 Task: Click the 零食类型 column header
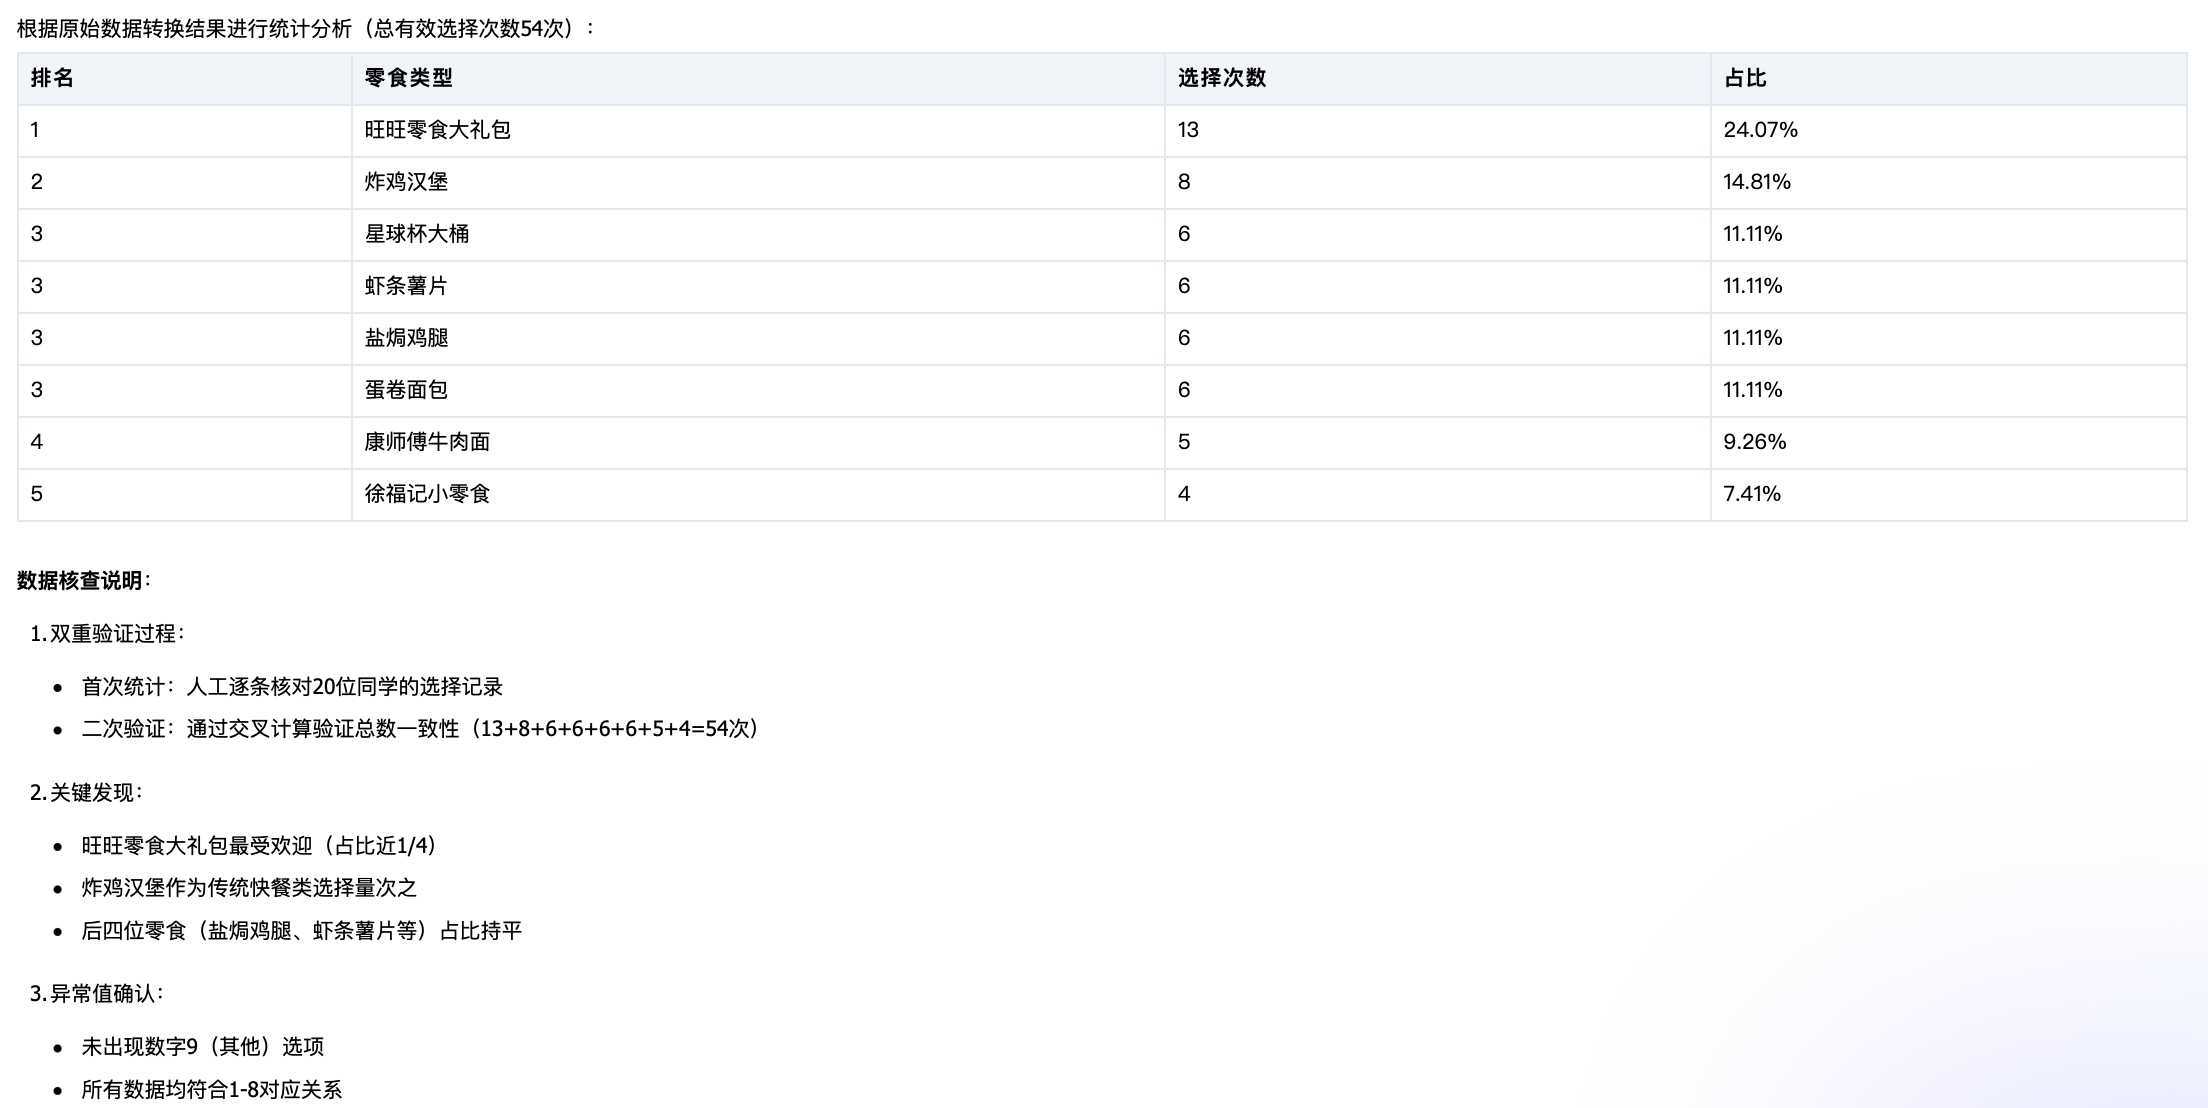(408, 78)
